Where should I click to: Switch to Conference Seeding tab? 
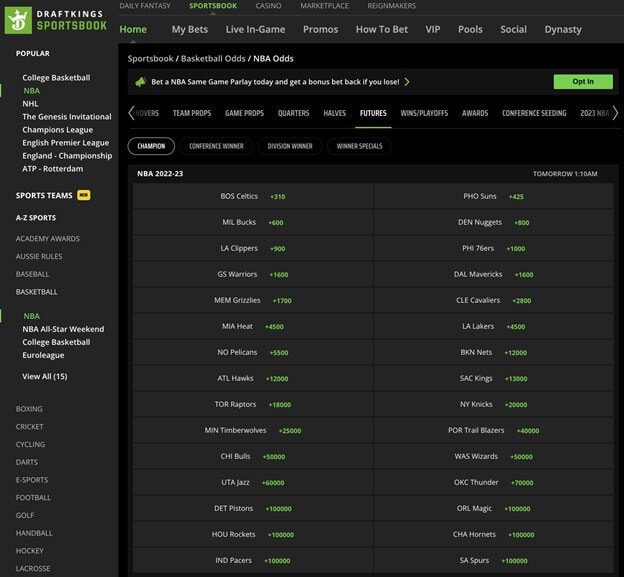tap(534, 113)
